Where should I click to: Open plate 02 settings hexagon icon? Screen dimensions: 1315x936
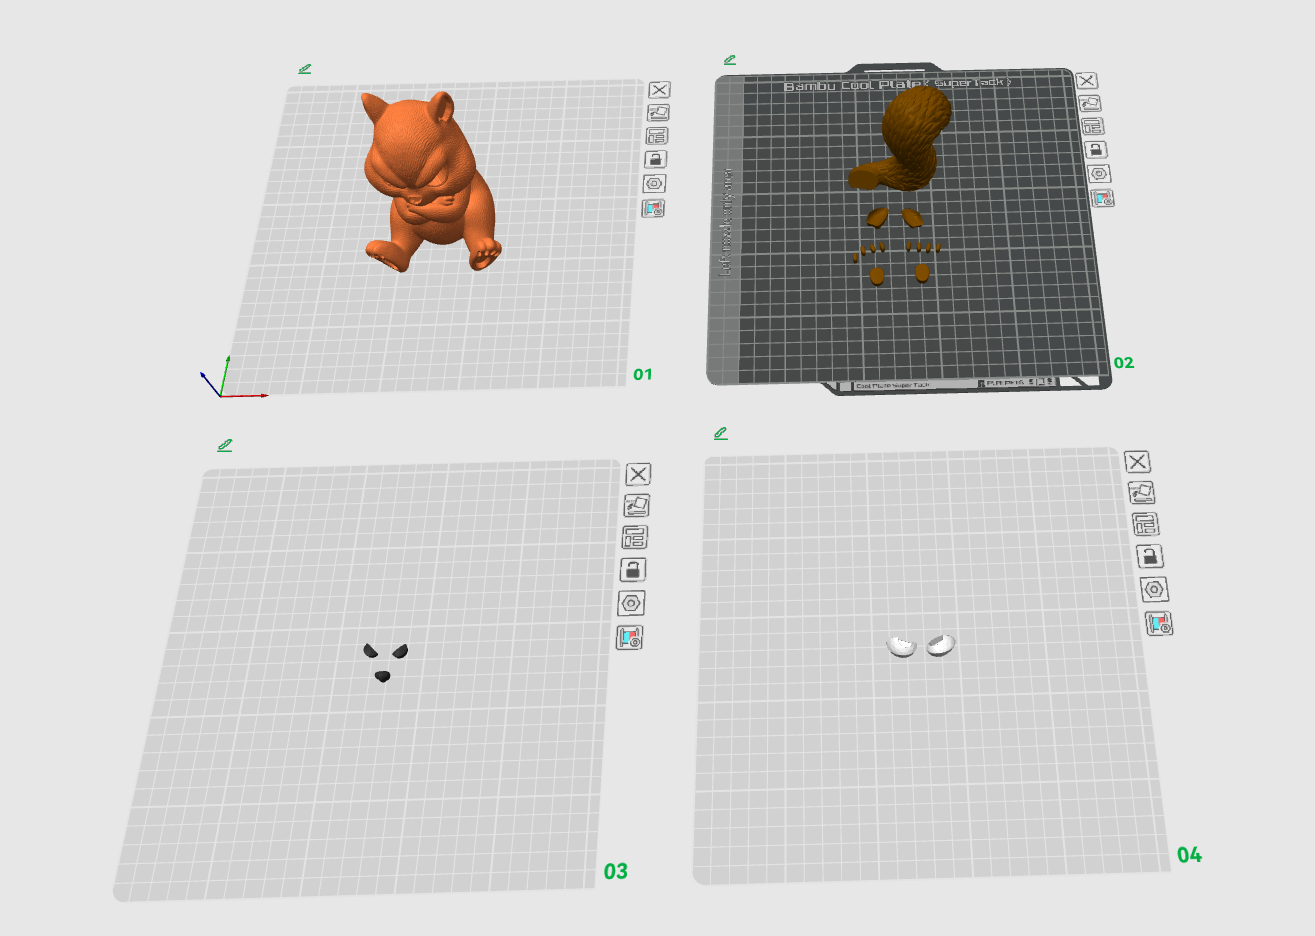pos(1100,174)
